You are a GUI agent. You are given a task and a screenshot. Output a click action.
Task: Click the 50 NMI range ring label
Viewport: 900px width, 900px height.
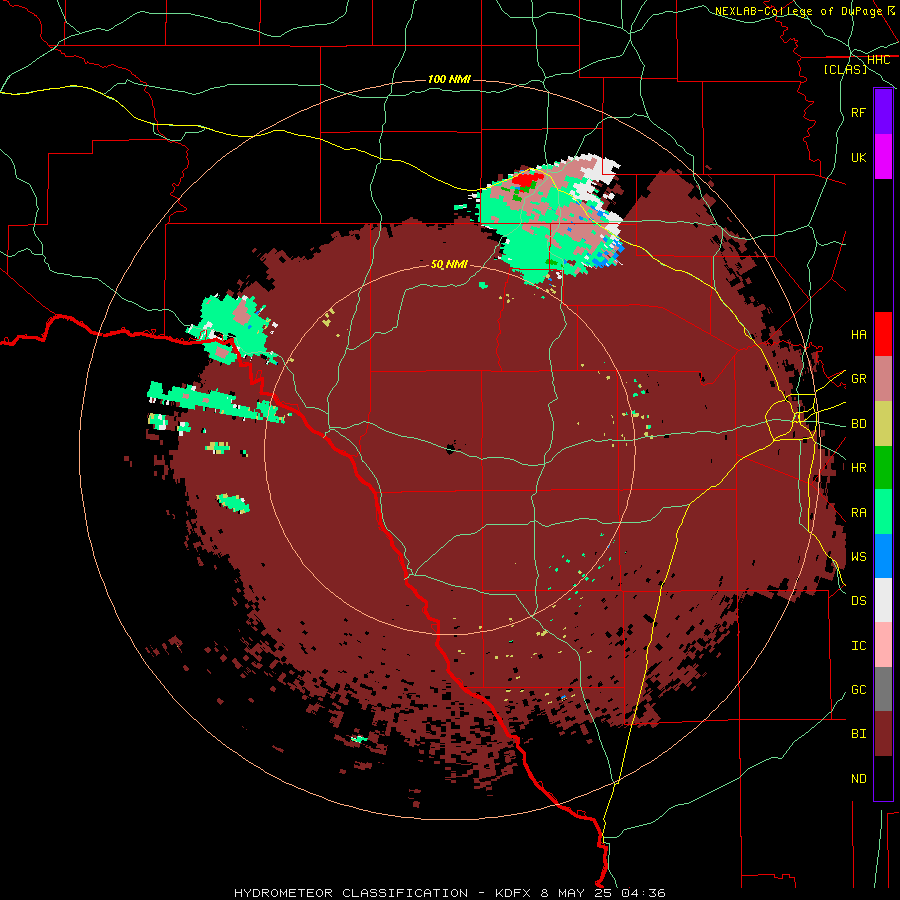click(x=449, y=264)
